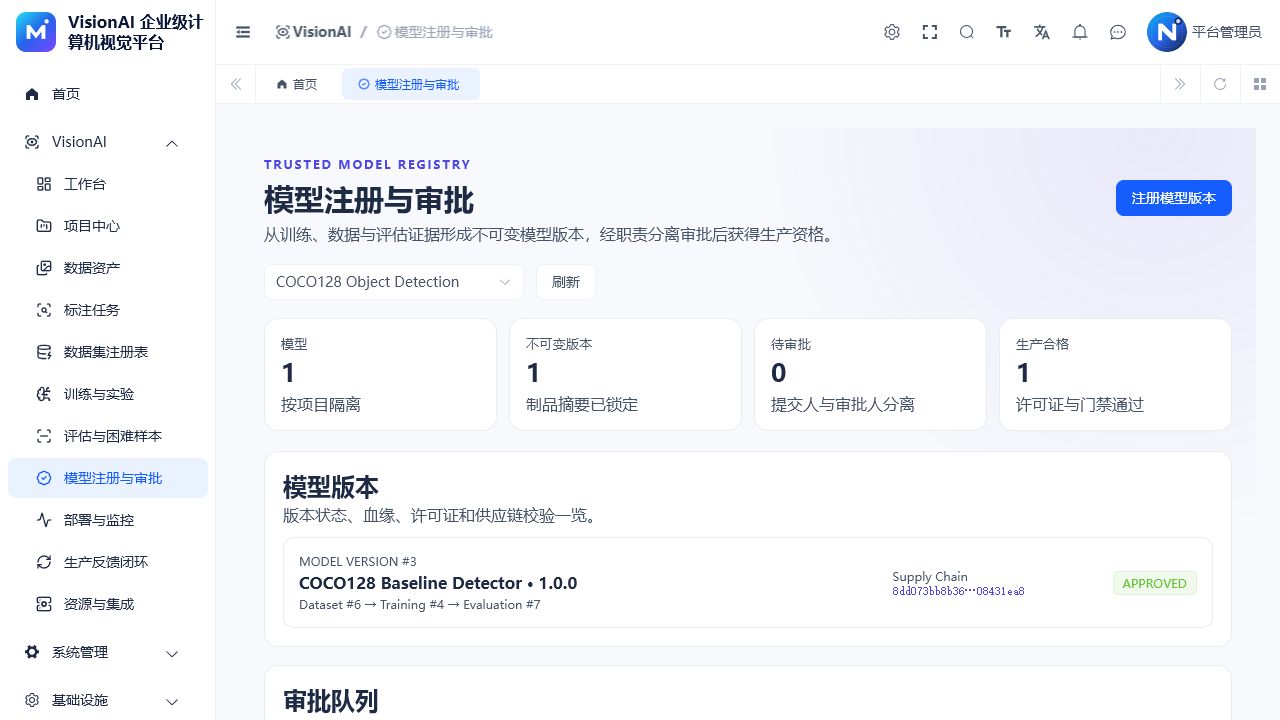Image resolution: width=1280 pixels, height=720 pixels.
Task: Click the 数据集注册表 database icon
Action: (x=44, y=352)
